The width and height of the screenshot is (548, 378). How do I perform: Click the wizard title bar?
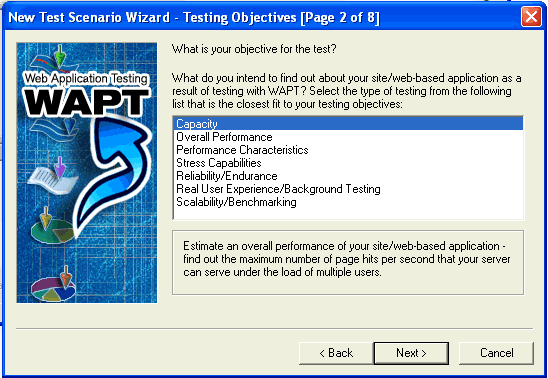pyautogui.click(x=260, y=17)
